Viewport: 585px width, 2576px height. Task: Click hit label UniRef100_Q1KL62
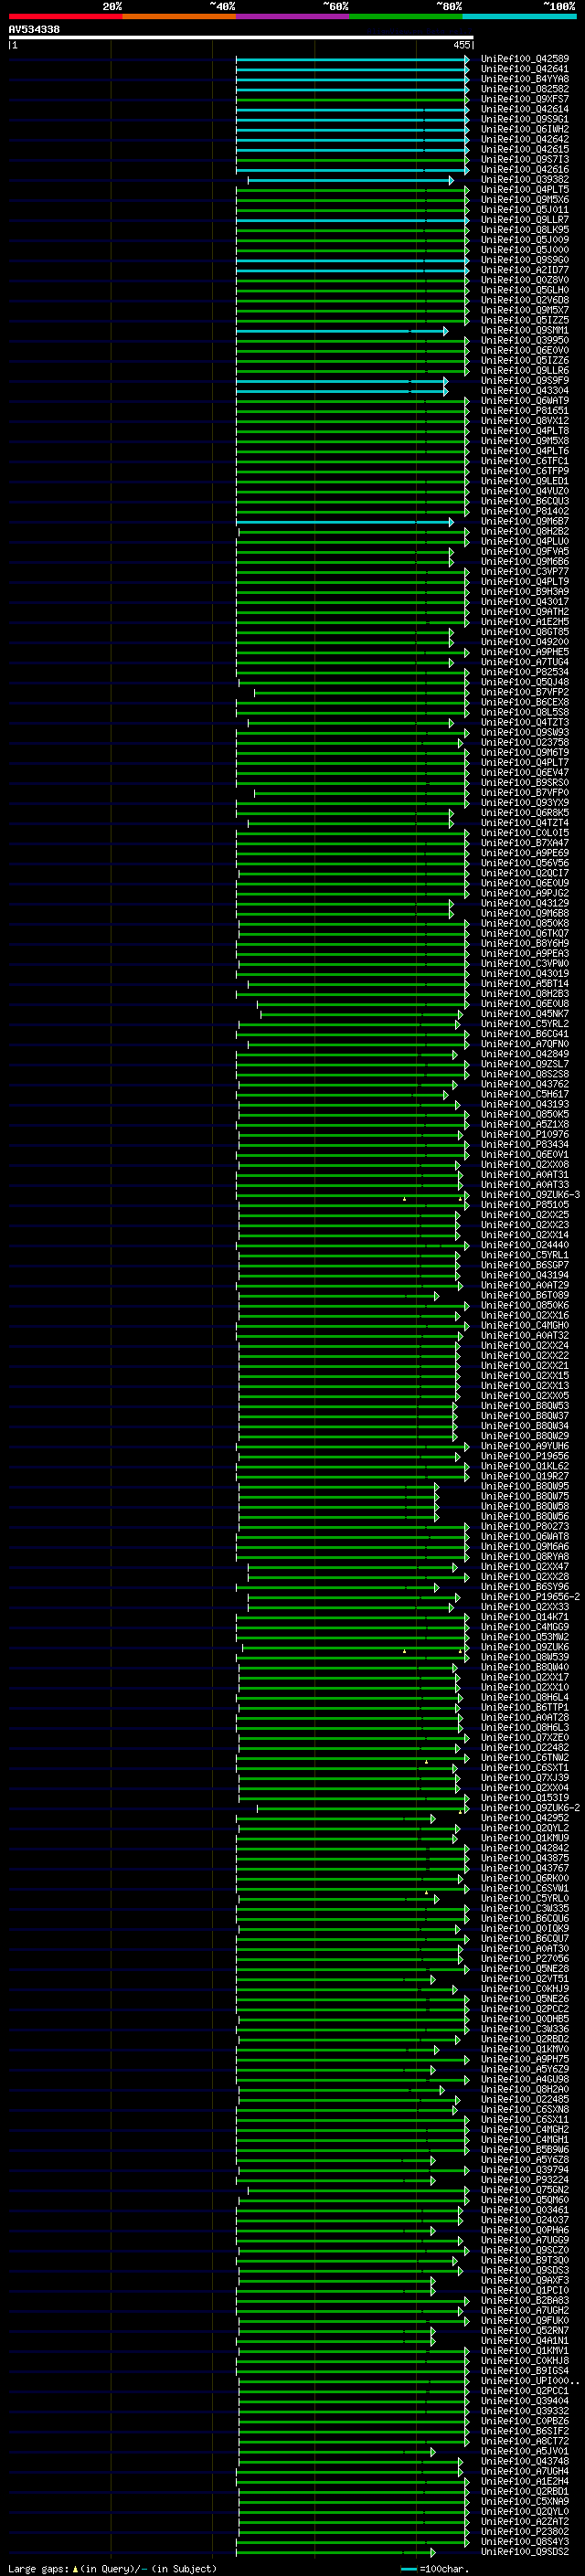point(524,1466)
